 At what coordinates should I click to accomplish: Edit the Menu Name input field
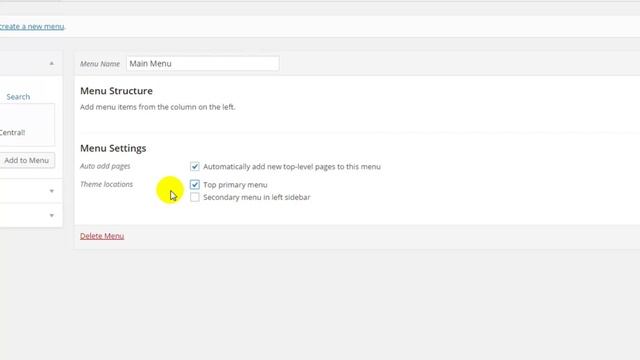pos(202,63)
